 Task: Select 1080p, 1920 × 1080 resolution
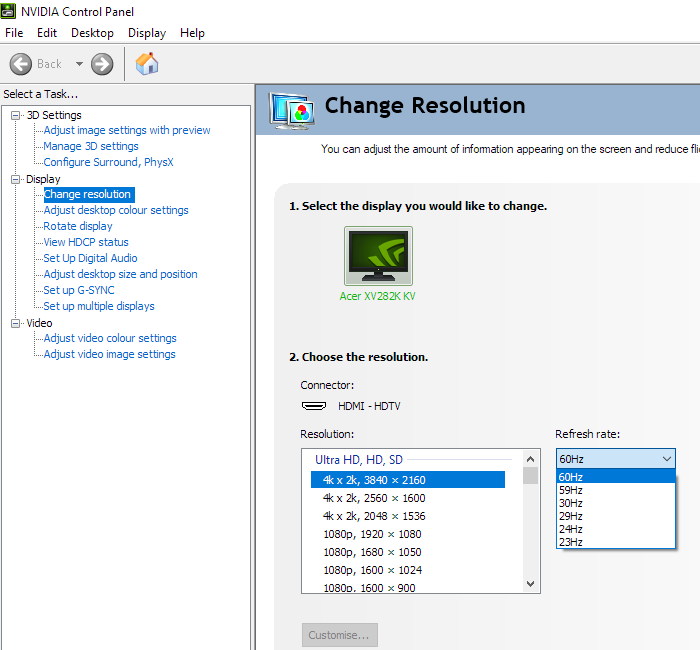click(x=372, y=534)
